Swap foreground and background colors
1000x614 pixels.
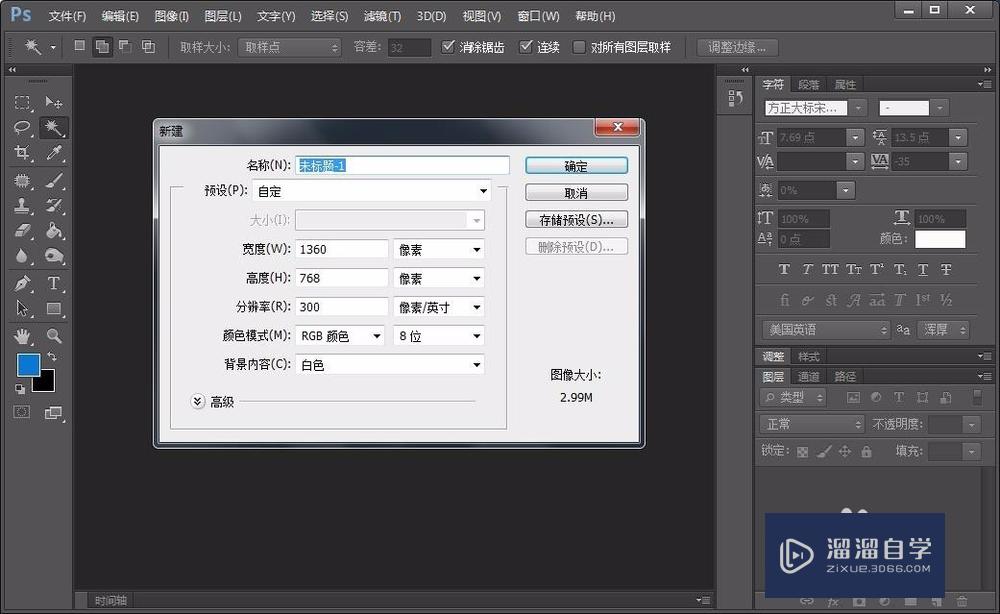click(51, 357)
